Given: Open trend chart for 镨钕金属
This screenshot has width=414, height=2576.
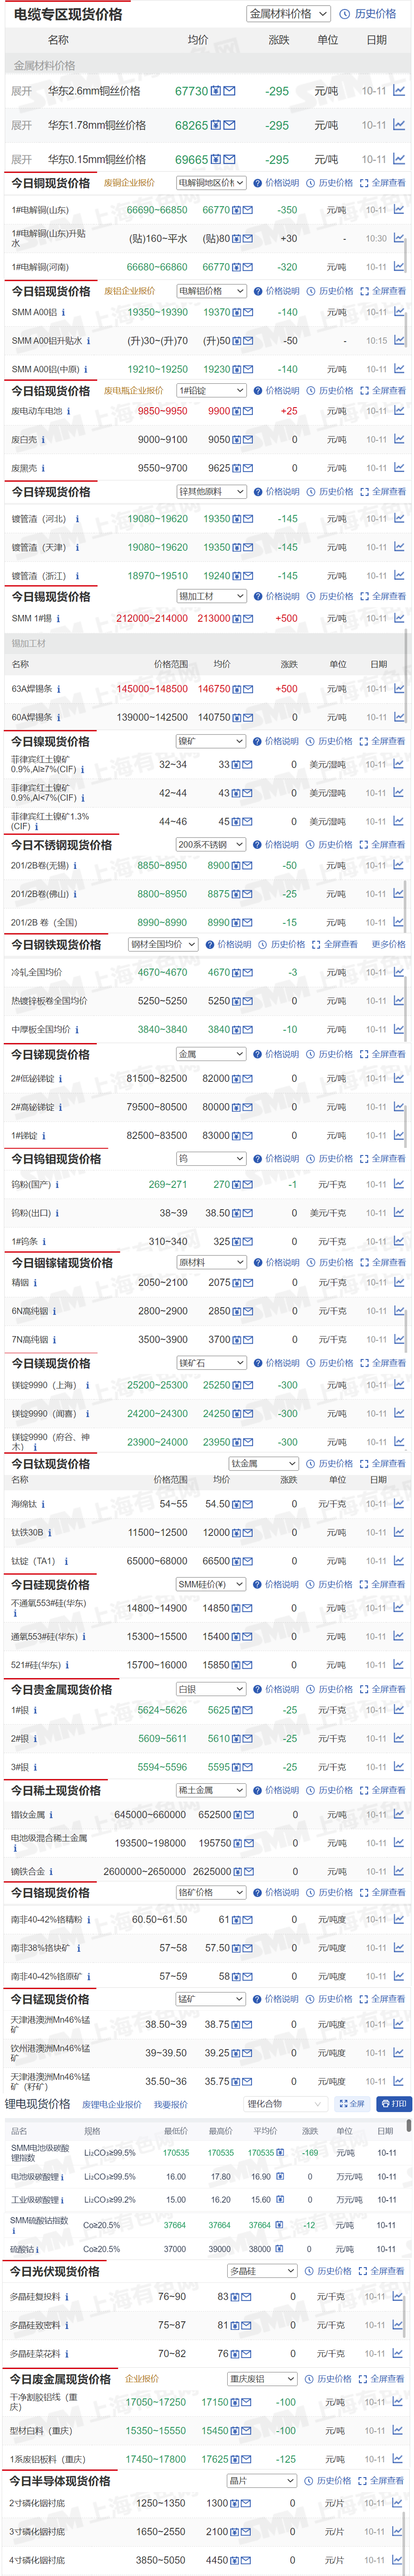Looking at the screenshot, I should point(399,1815).
